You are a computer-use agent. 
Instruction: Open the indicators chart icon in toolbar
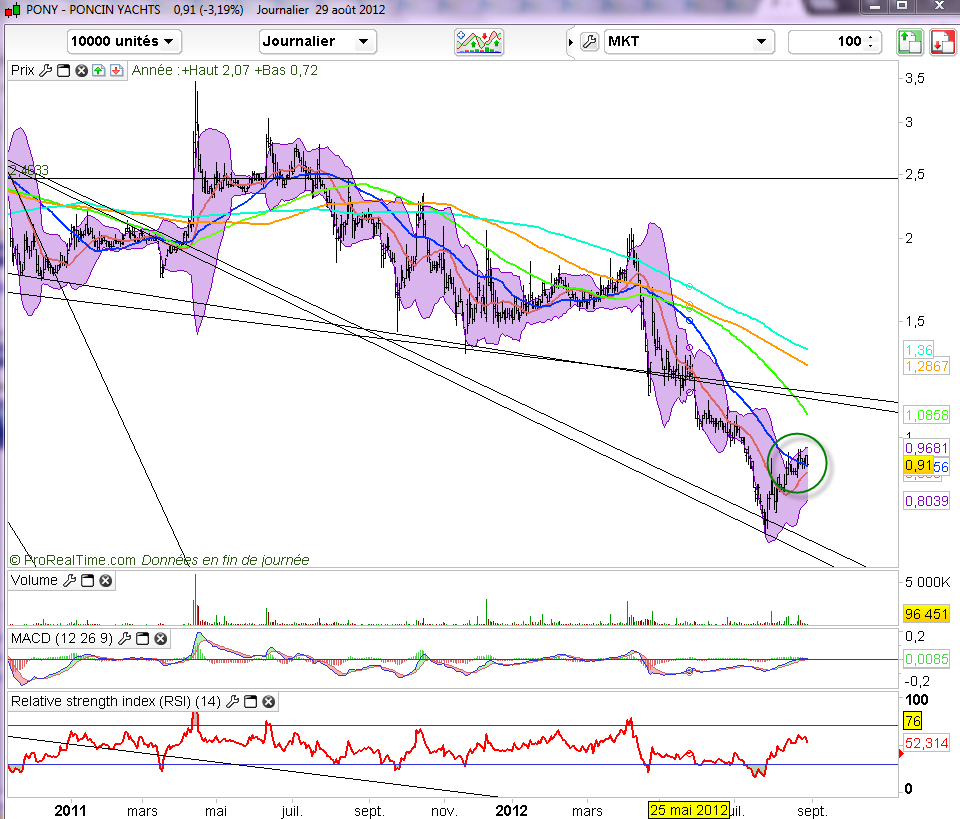(x=479, y=42)
